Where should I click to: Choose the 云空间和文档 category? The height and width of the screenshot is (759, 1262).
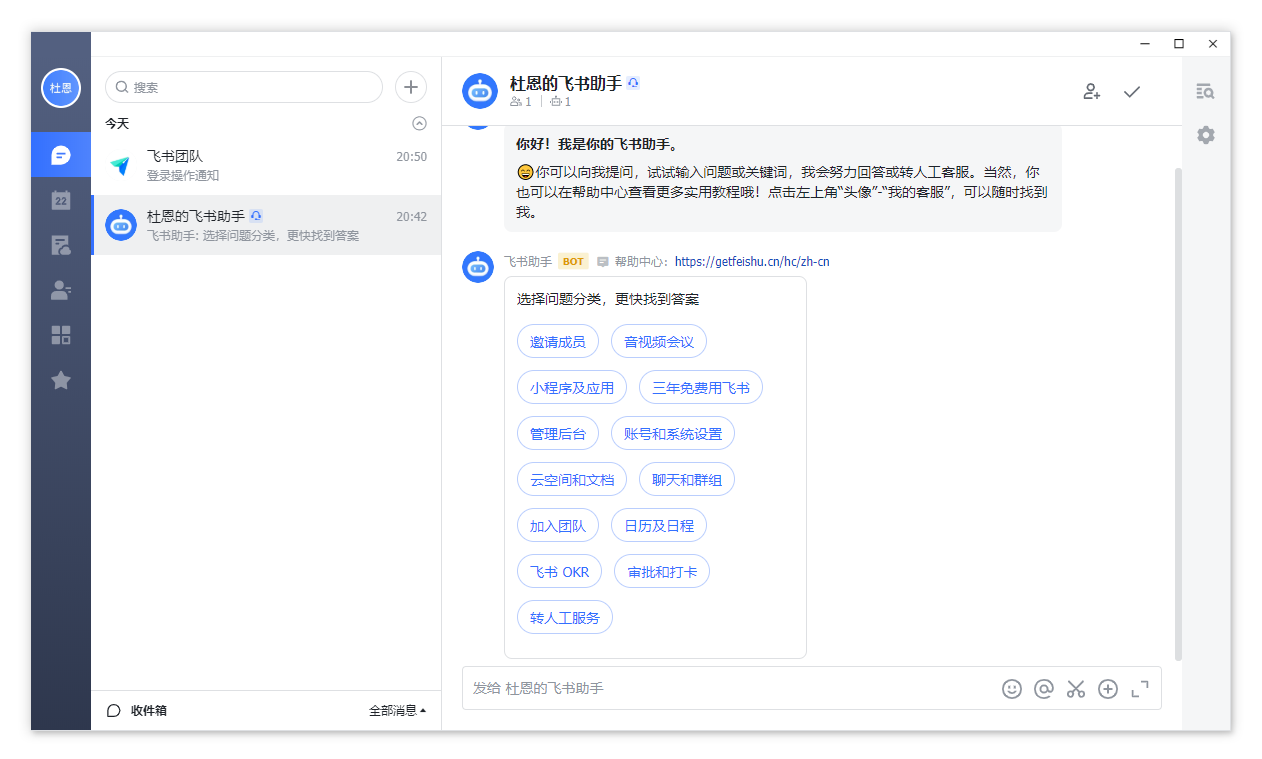[x=572, y=480]
